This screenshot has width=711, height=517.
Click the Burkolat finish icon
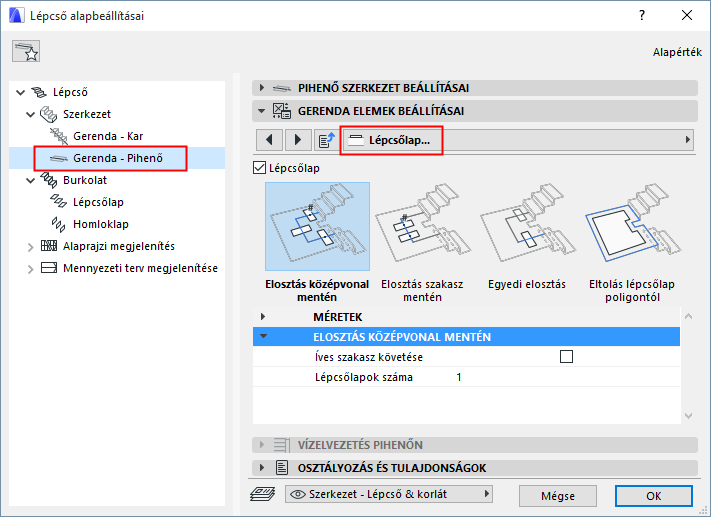tap(49, 180)
